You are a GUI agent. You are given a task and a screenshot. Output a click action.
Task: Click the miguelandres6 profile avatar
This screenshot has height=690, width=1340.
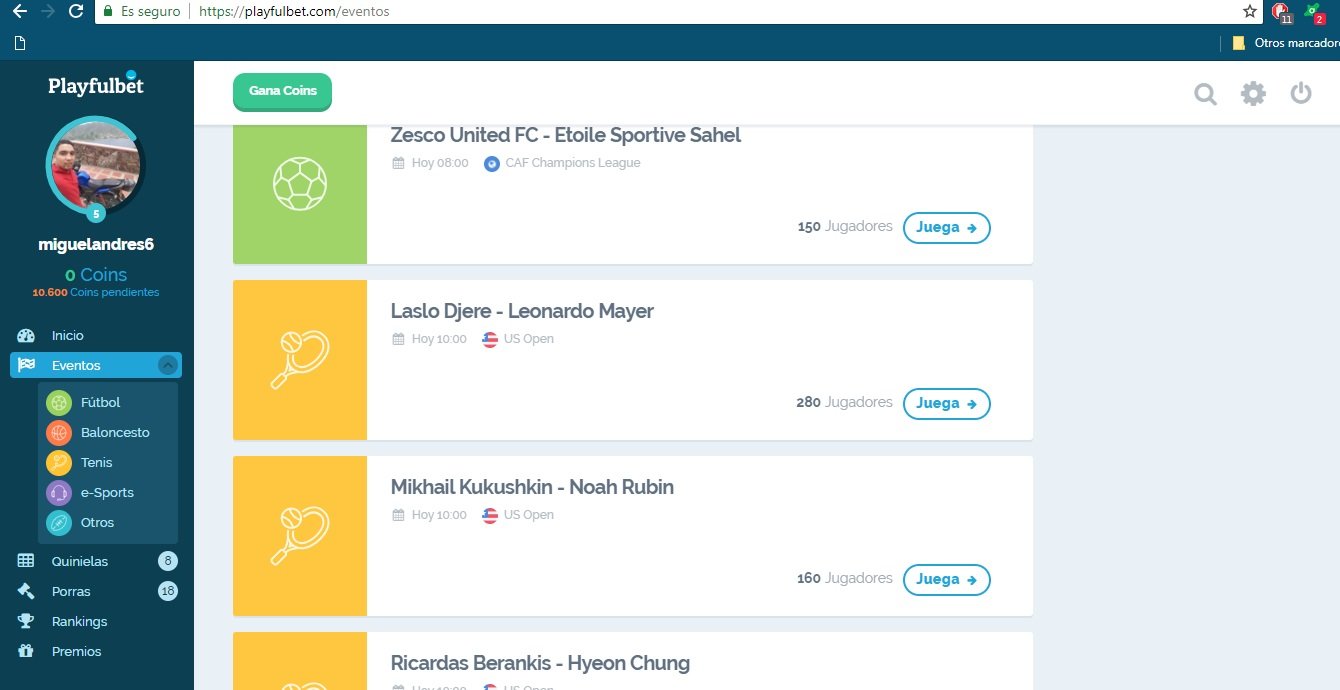[x=95, y=167]
